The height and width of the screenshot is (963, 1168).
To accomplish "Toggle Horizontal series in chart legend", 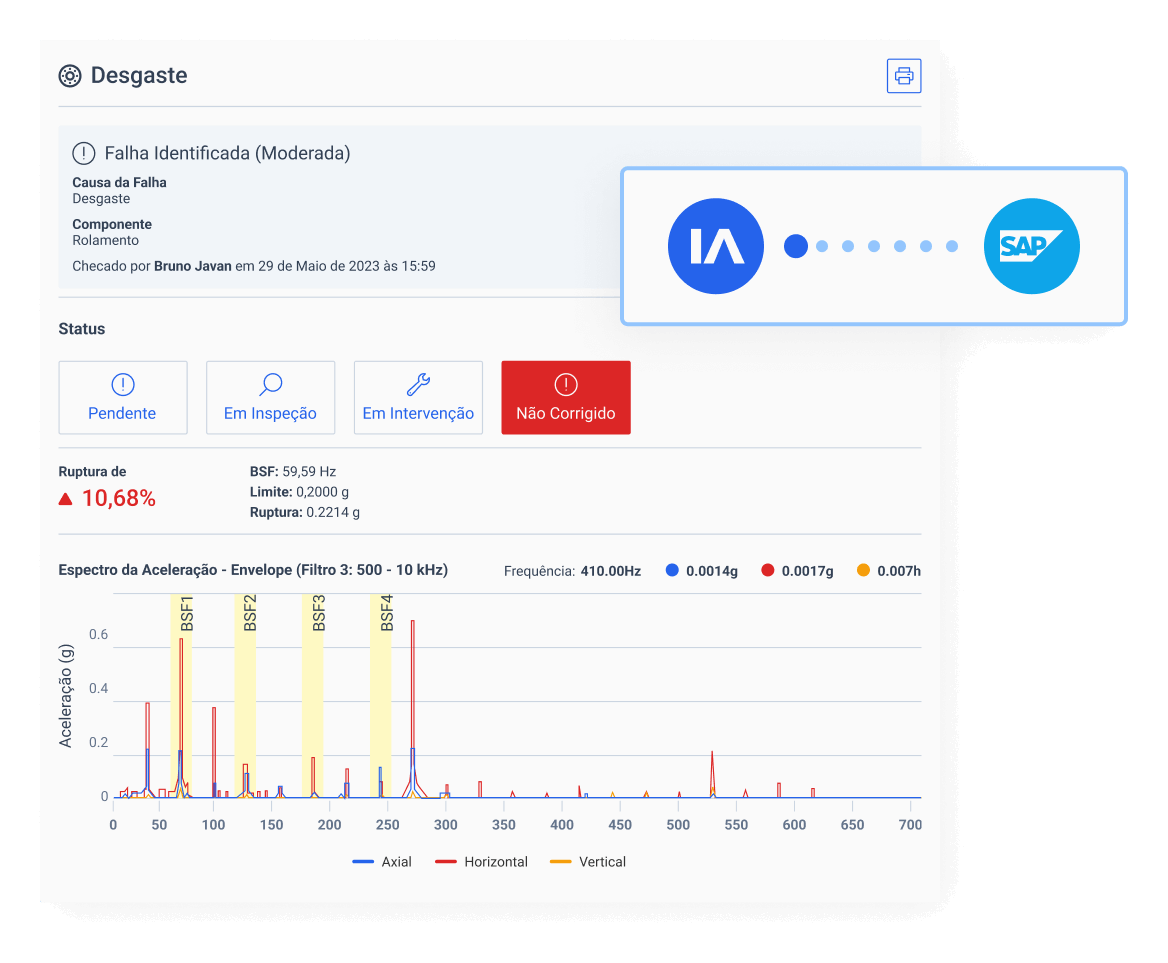I will 484,862.
